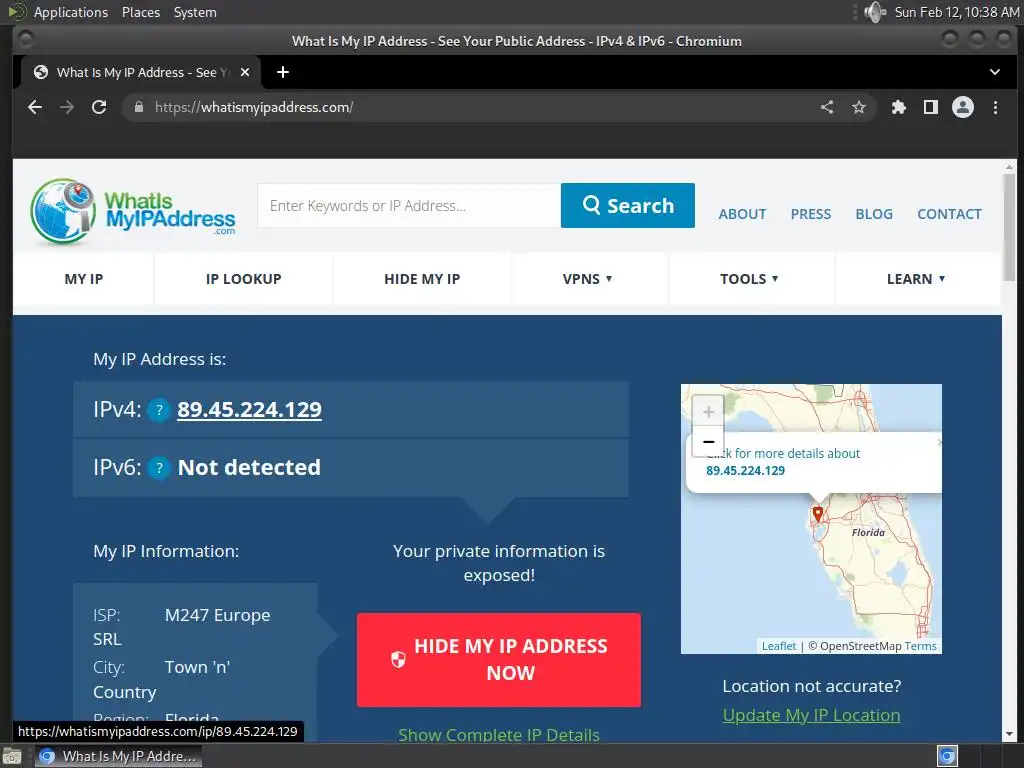Viewport: 1024px width, 768px height.
Task: Click the scroll down arrow of scrollbar
Action: click(x=1010, y=735)
